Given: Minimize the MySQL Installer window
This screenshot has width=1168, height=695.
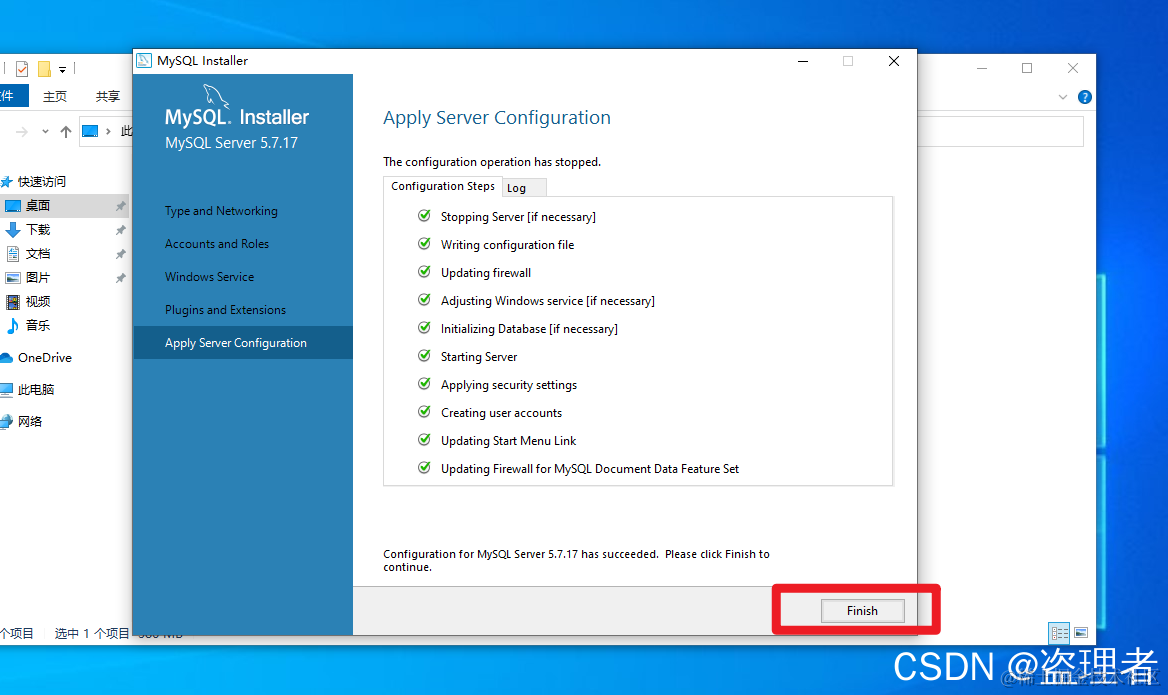Looking at the screenshot, I should tap(803, 61).
